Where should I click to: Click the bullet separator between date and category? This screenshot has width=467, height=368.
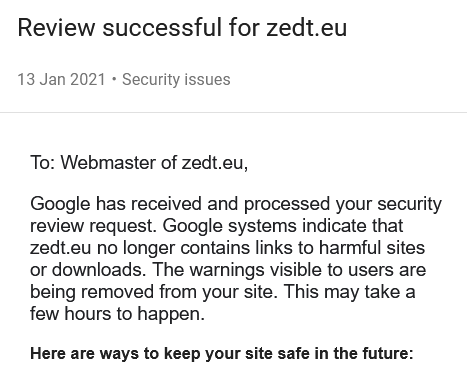point(114,80)
